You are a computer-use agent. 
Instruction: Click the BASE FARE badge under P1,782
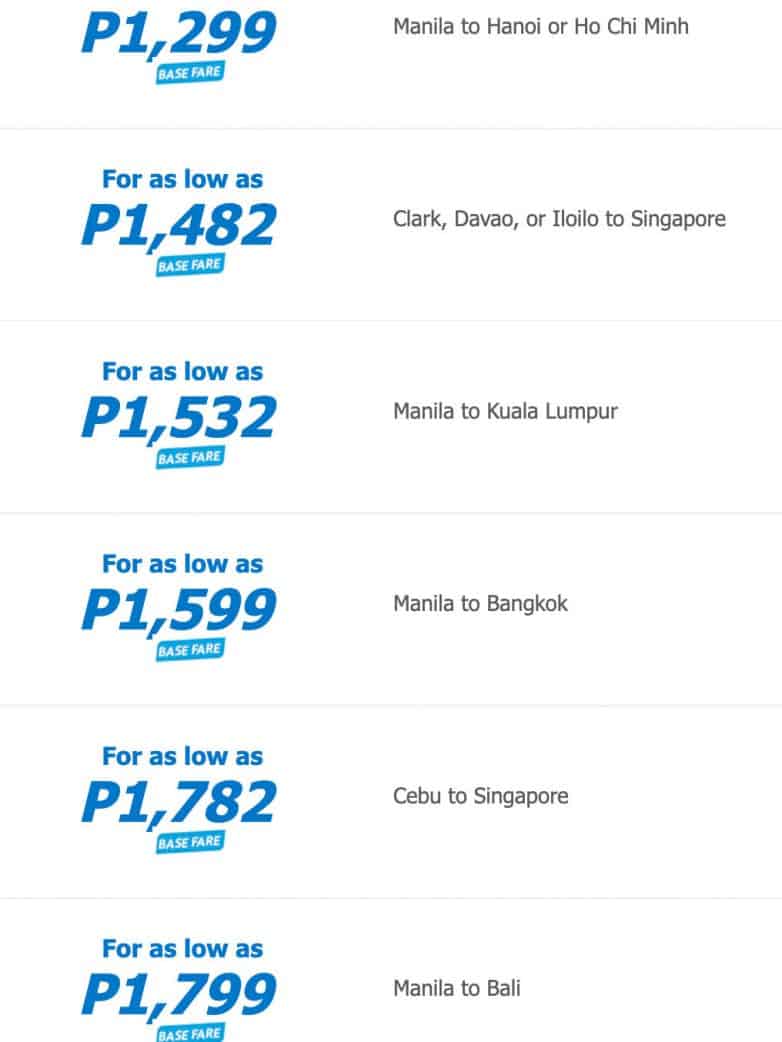pyautogui.click(x=189, y=842)
